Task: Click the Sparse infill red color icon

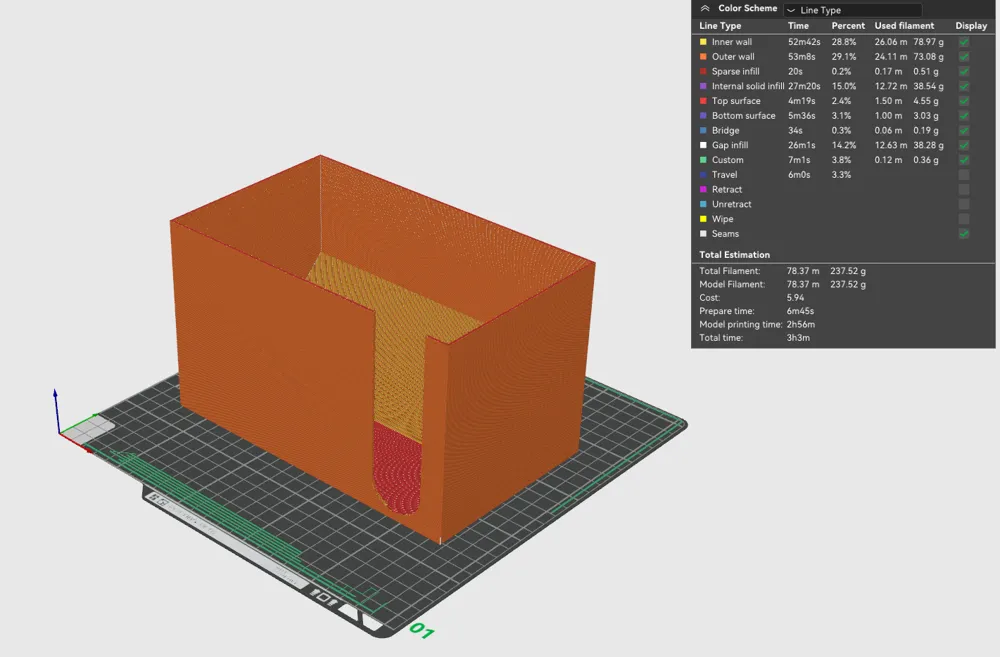Action: coord(703,71)
